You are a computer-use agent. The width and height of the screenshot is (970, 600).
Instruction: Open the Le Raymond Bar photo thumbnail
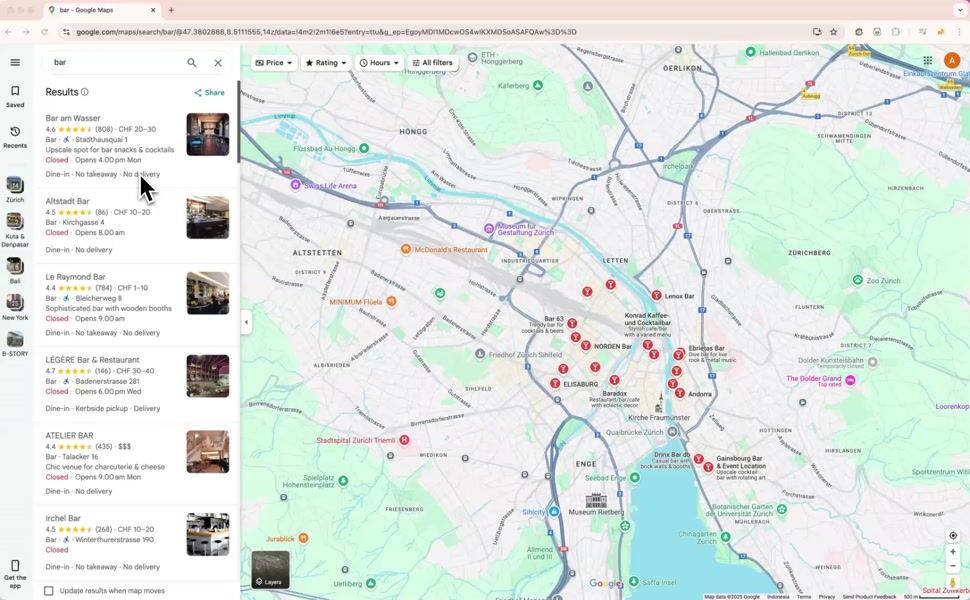pyautogui.click(x=207, y=293)
